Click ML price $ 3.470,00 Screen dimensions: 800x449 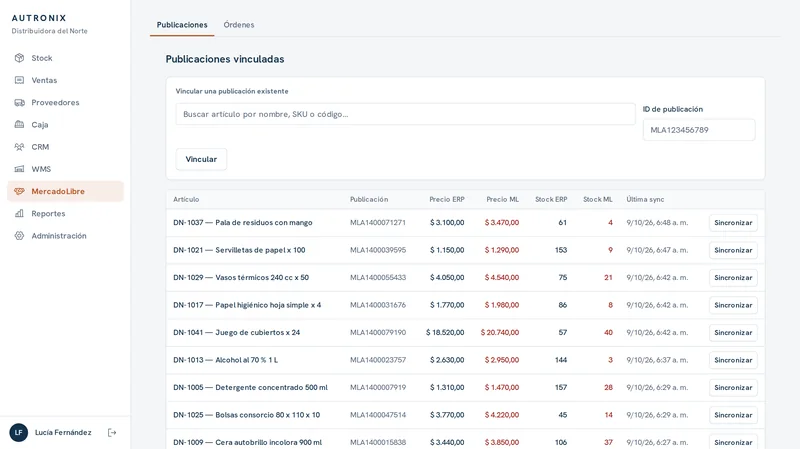[502, 222]
